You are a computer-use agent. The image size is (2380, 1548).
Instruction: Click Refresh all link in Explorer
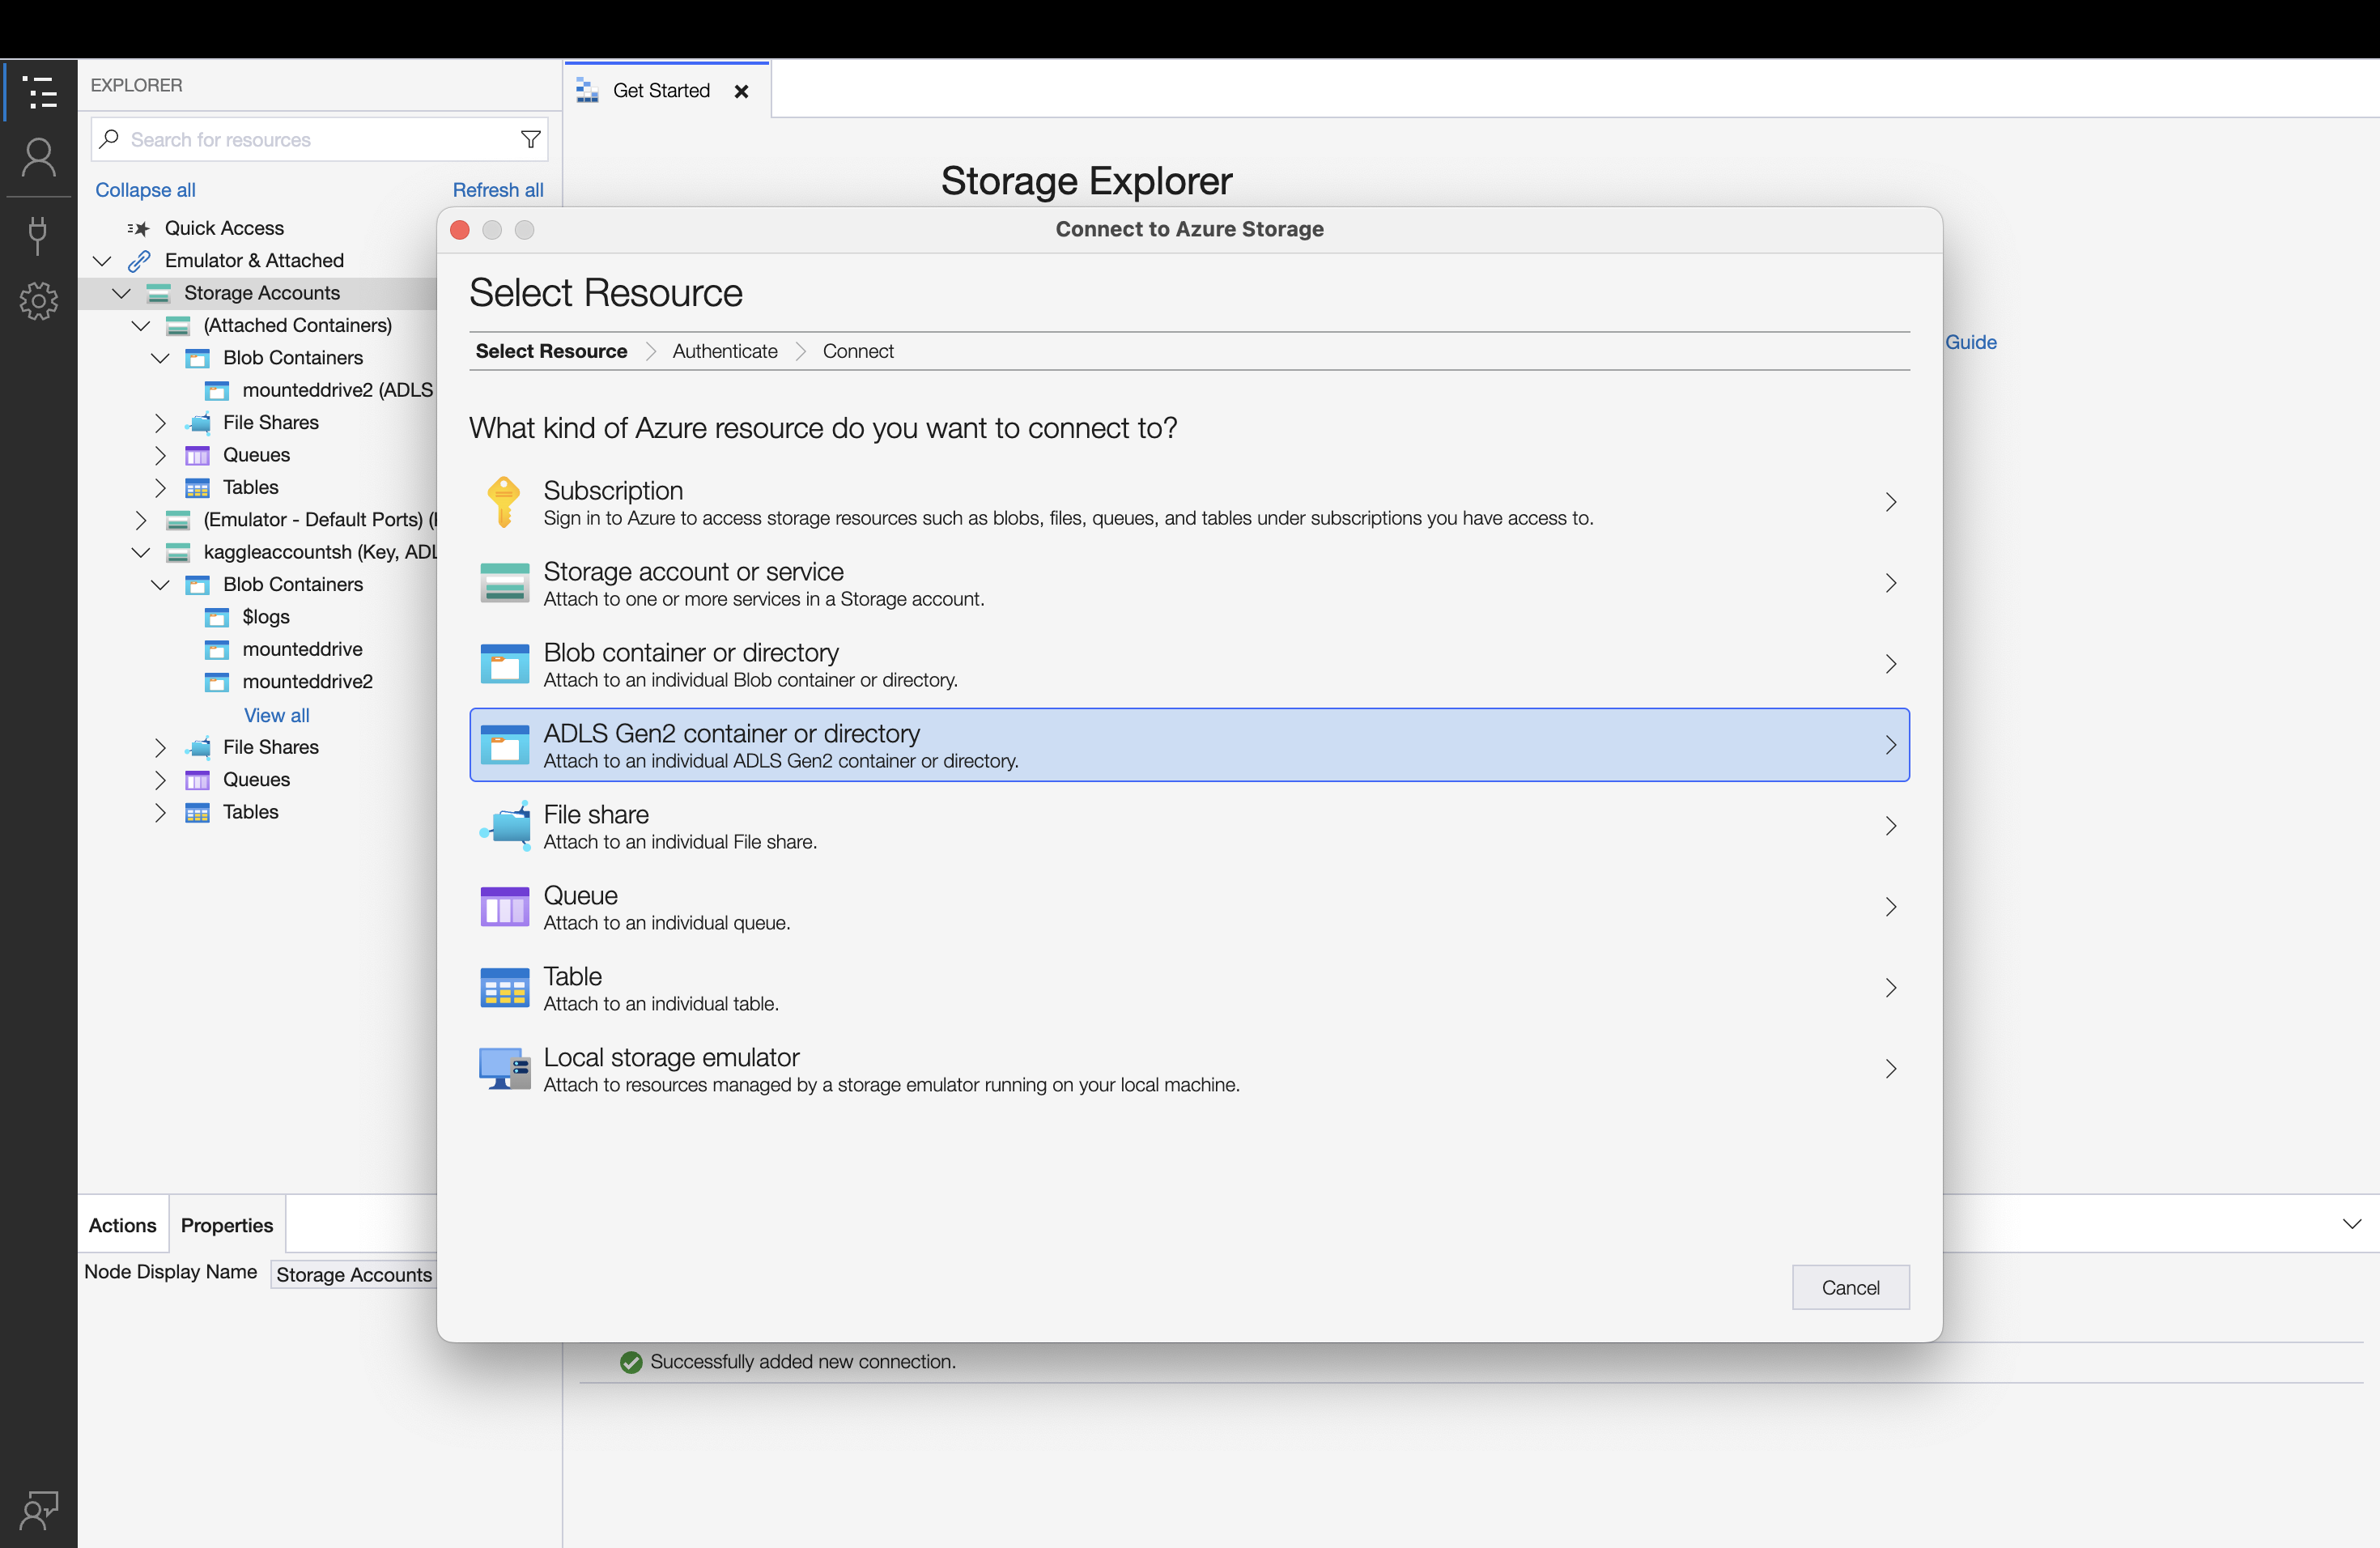(498, 190)
